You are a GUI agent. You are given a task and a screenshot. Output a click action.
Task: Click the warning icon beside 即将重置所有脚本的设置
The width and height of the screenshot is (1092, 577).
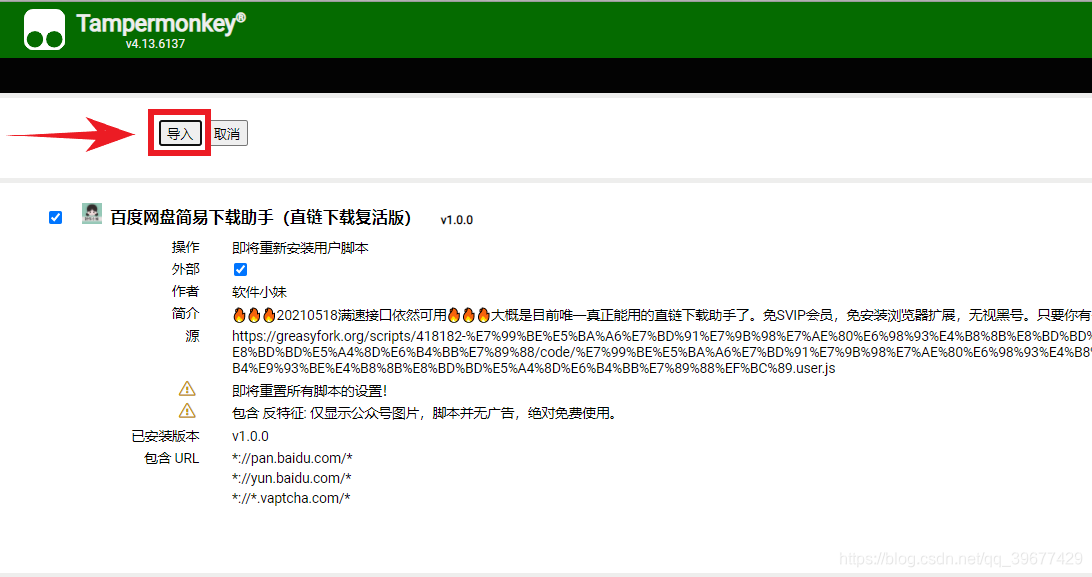point(187,389)
